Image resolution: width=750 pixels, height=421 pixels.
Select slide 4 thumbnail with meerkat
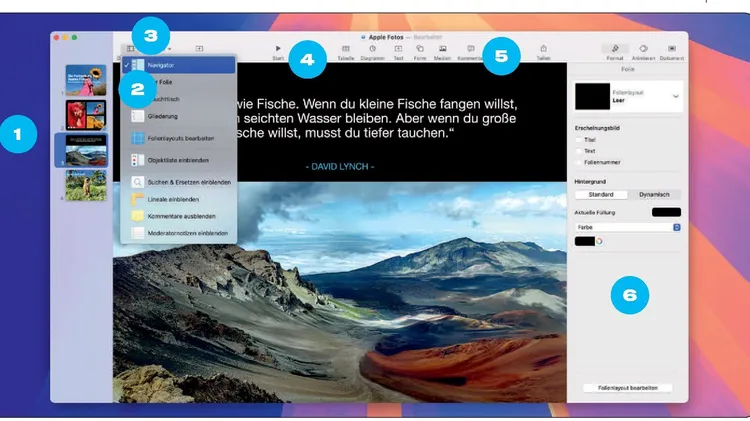pyautogui.click(x=86, y=185)
